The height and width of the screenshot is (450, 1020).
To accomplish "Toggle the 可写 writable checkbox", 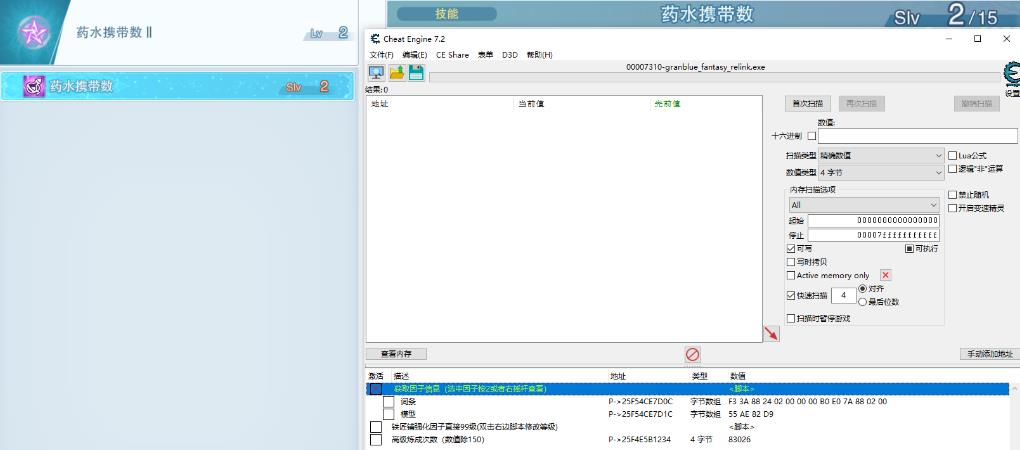I will click(x=791, y=248).
